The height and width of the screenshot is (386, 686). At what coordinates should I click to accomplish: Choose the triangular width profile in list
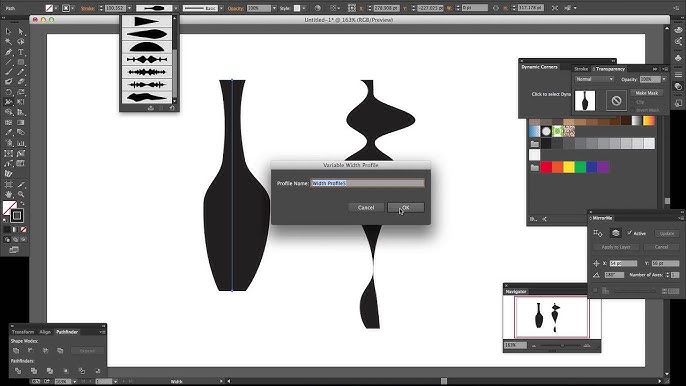click(147, 21)
